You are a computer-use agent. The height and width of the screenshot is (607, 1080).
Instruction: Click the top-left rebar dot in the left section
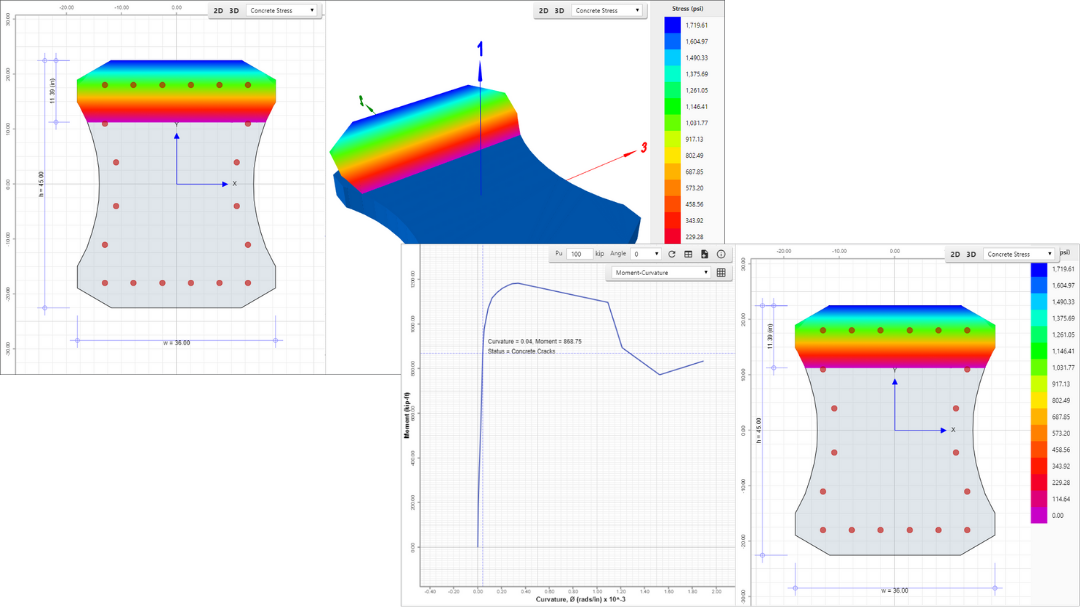click(104, 85)
